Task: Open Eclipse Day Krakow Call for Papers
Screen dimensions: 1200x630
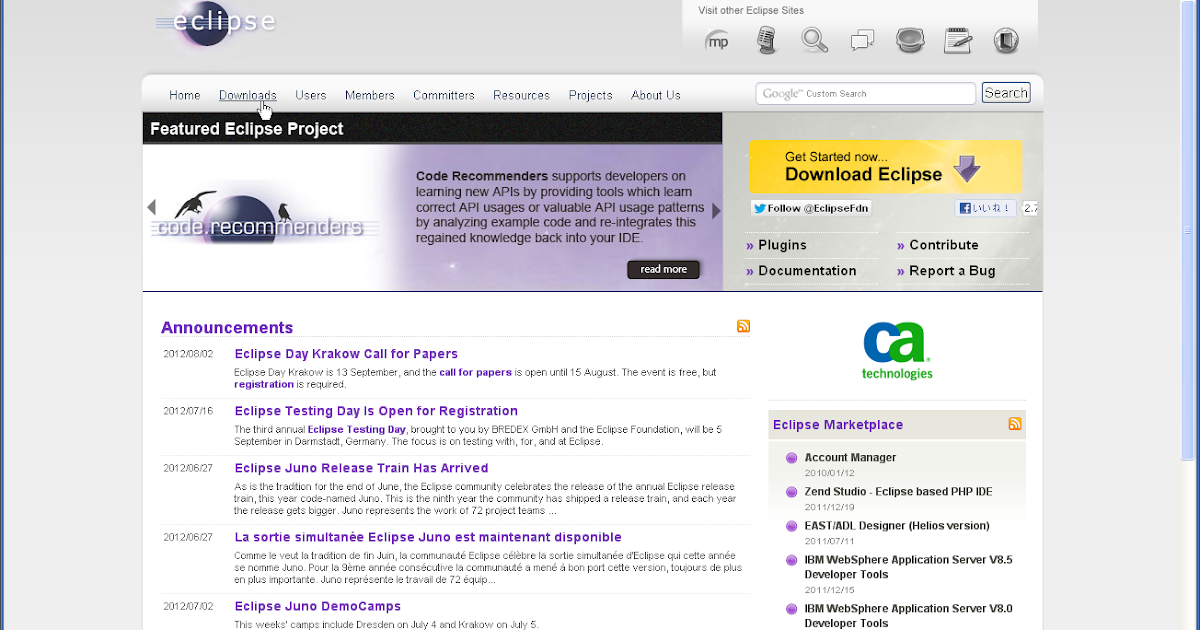Action: [346, 354]
